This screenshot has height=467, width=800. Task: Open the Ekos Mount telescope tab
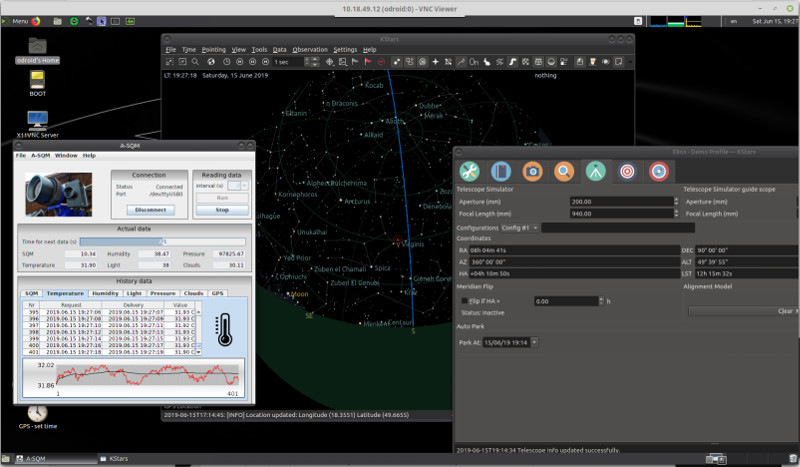(595, 171)
